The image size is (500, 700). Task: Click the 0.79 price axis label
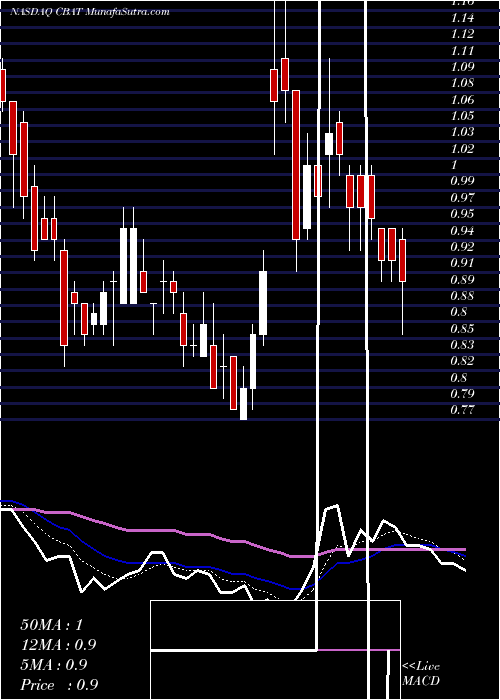coord(462,394)
